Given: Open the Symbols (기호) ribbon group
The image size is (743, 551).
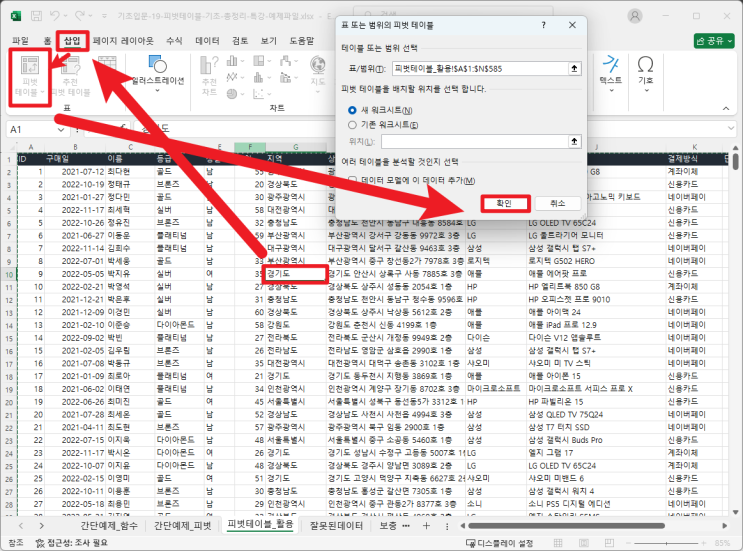Looking at the screenshot, I should 646,74.
